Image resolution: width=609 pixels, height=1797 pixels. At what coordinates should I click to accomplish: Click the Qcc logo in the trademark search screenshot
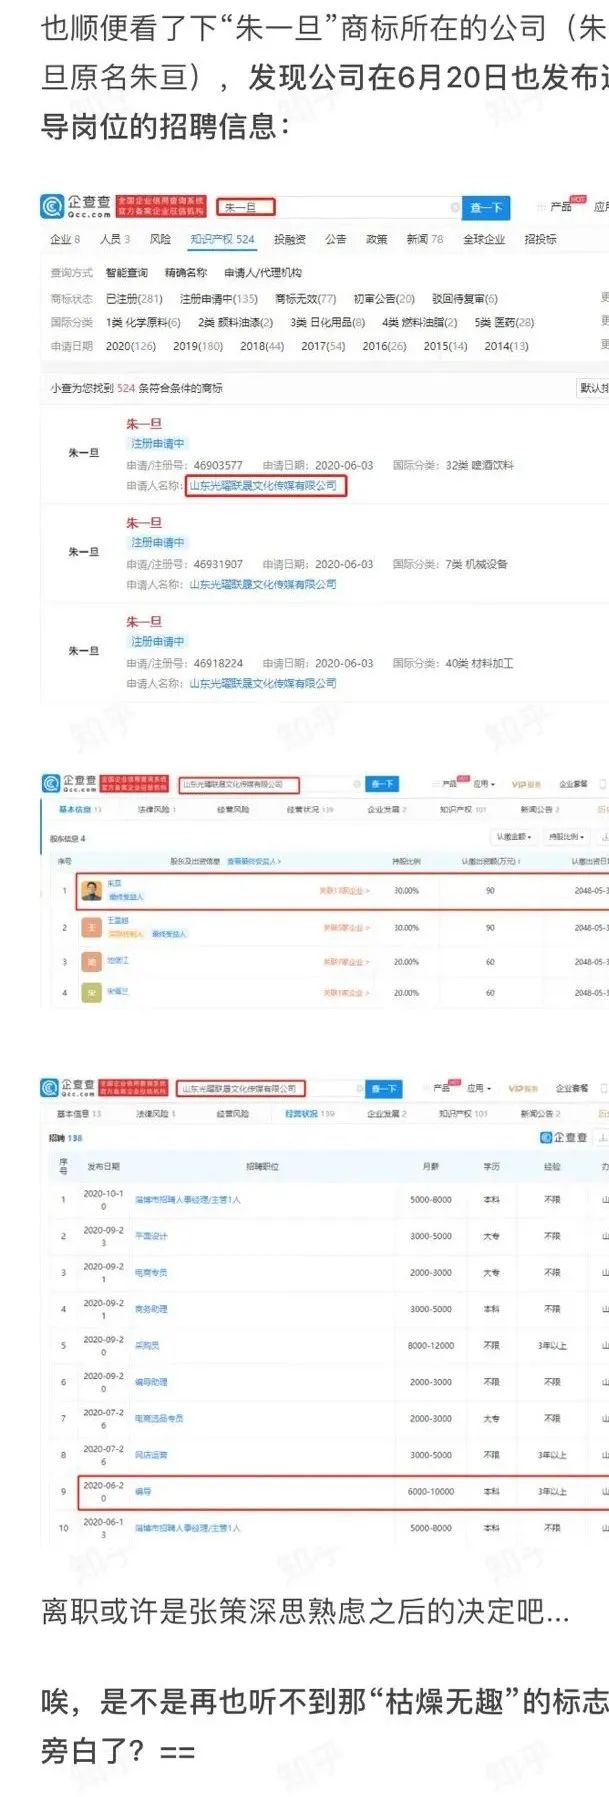pyautogui.click(x=75, y=207)
